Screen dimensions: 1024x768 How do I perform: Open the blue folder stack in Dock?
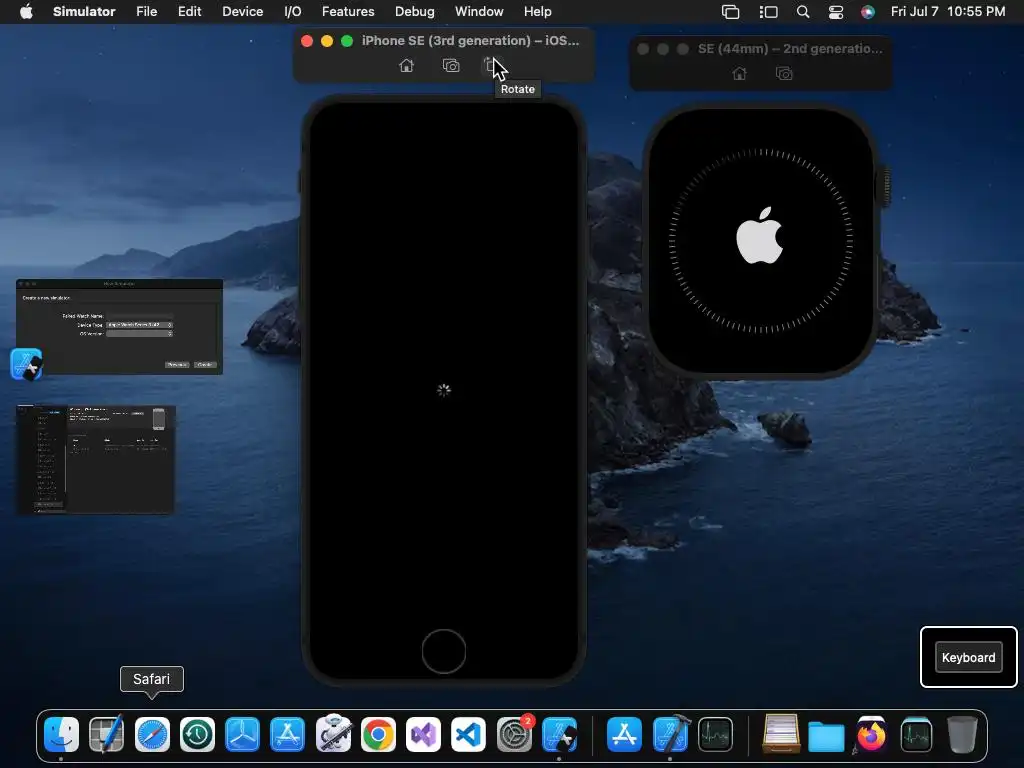[826, 736]
